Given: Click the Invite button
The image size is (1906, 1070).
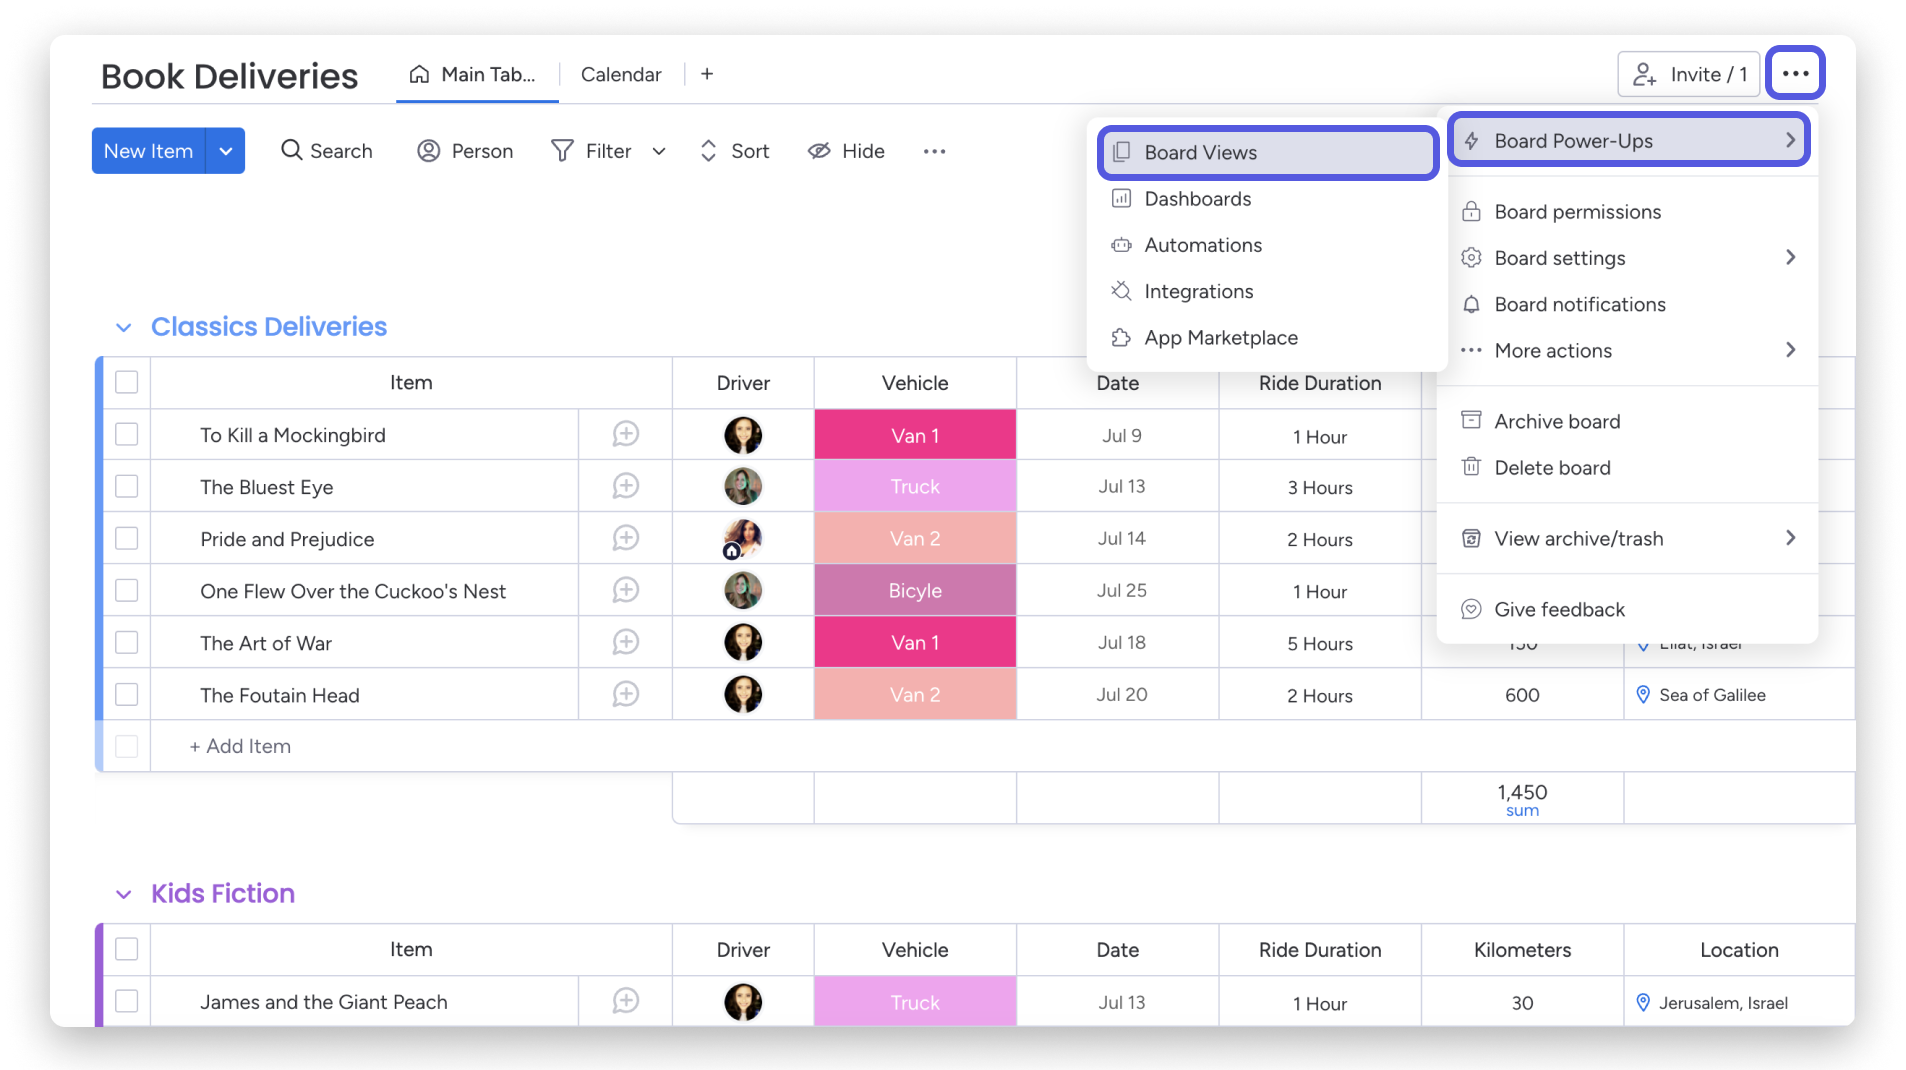Looking at the screenshot, I should click(x=1687, y=74).
